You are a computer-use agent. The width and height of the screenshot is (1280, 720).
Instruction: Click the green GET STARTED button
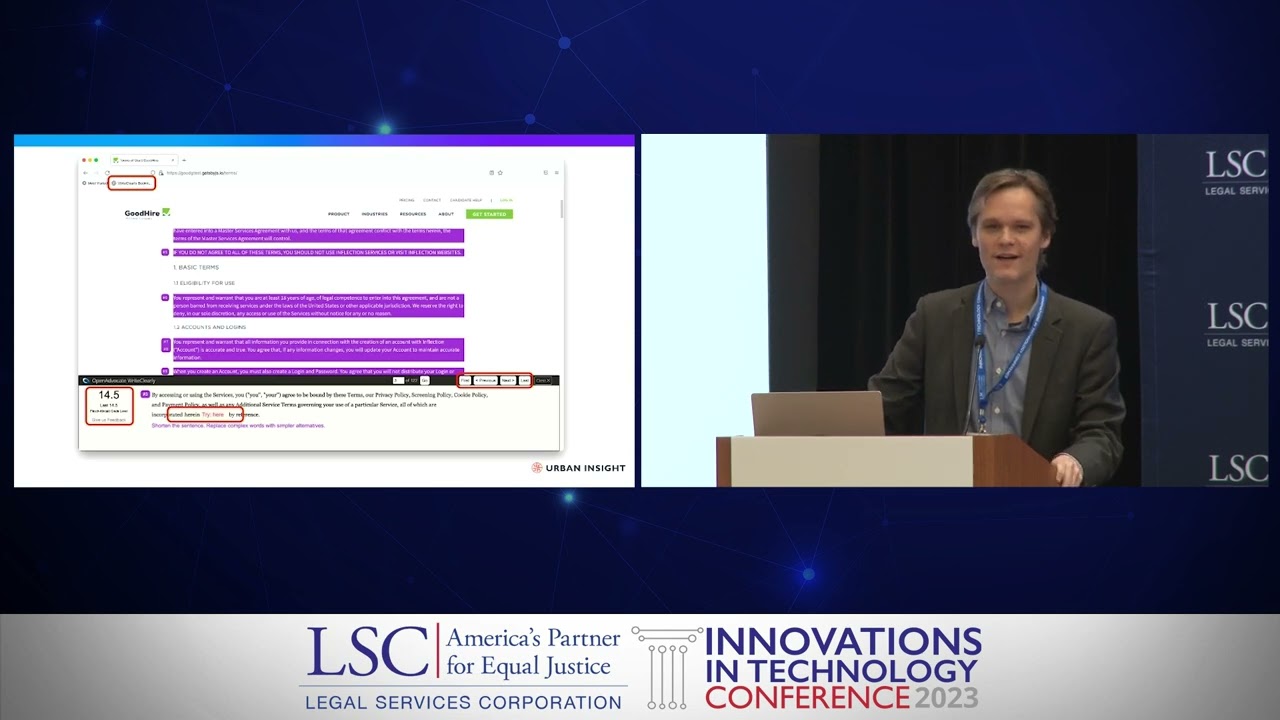pyautogui.click(x=489, y=214)
